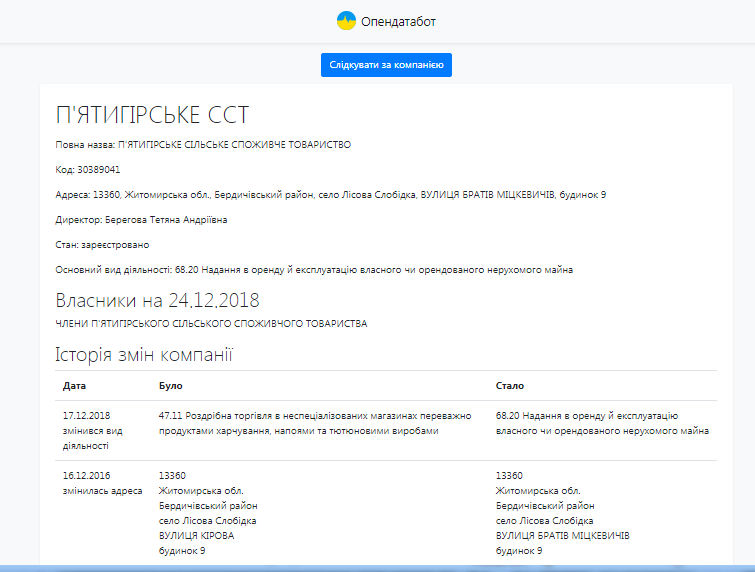Click the Було column header
The width and height of the screenshot is (755, 572).
171,385
